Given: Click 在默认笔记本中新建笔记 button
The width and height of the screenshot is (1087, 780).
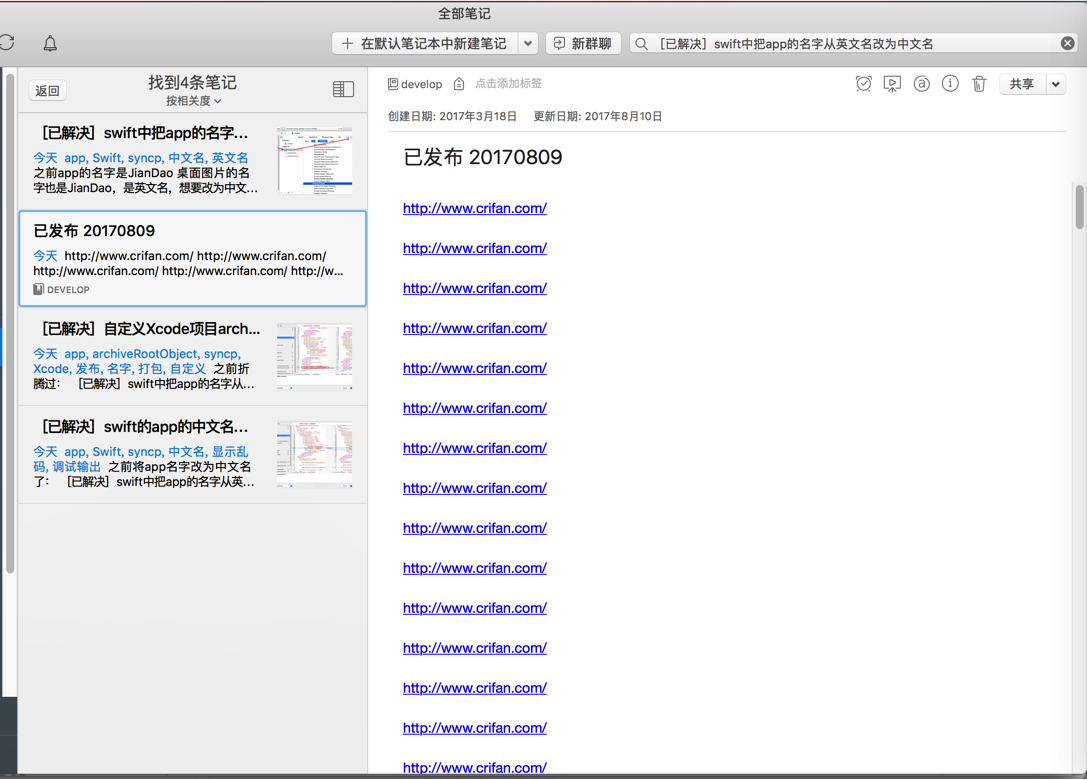Looking at the screenshot, I should click(x=425, y=44).
